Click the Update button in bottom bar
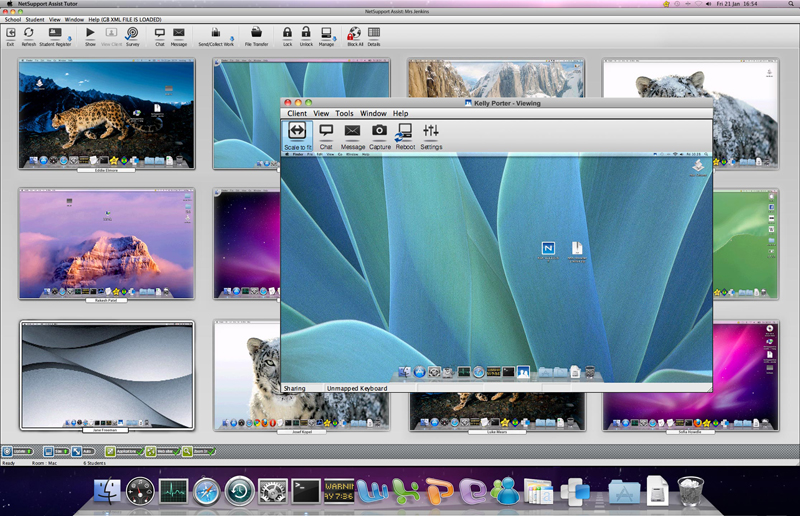This screenshot has height=516, width=800. point(18,452)
